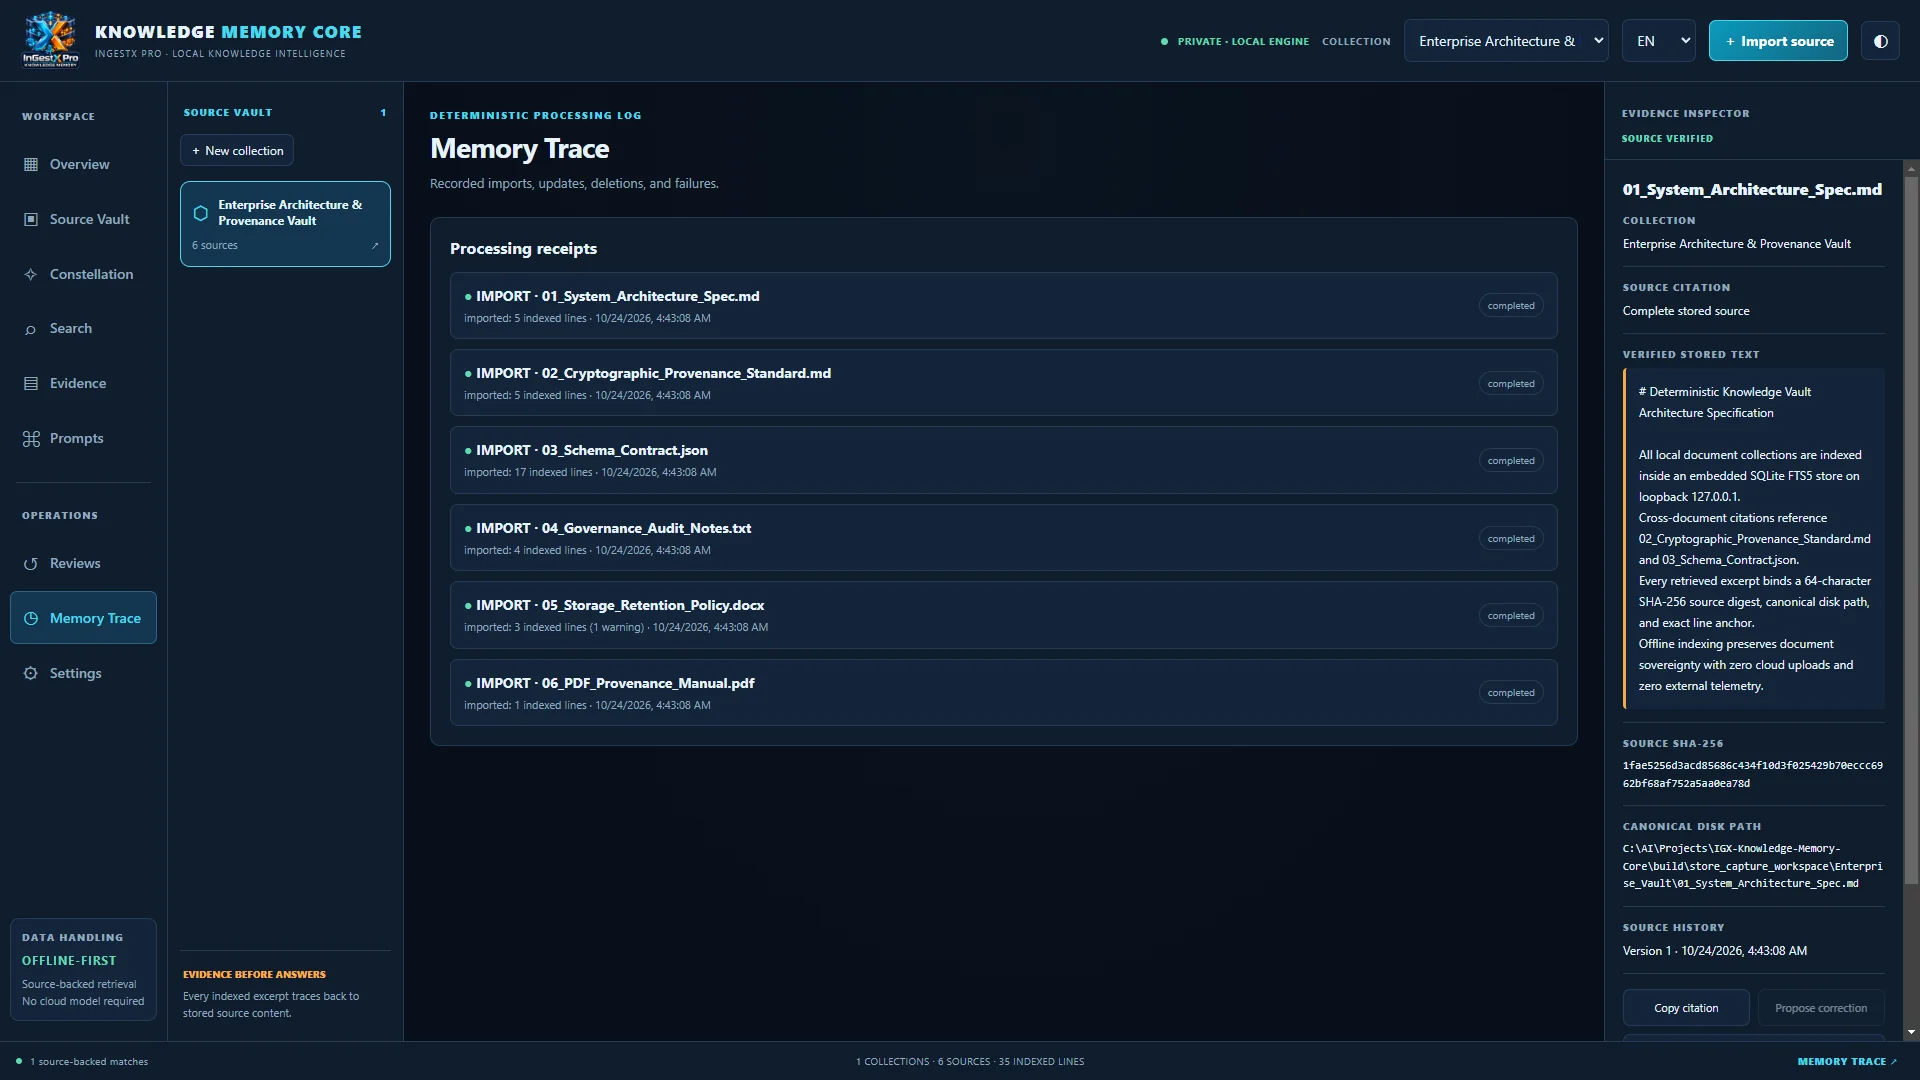This screenshot has width=1920, height=1080.
Task: Copy citation in Evidence Inspector
Action: (x=1686, y=1008)
